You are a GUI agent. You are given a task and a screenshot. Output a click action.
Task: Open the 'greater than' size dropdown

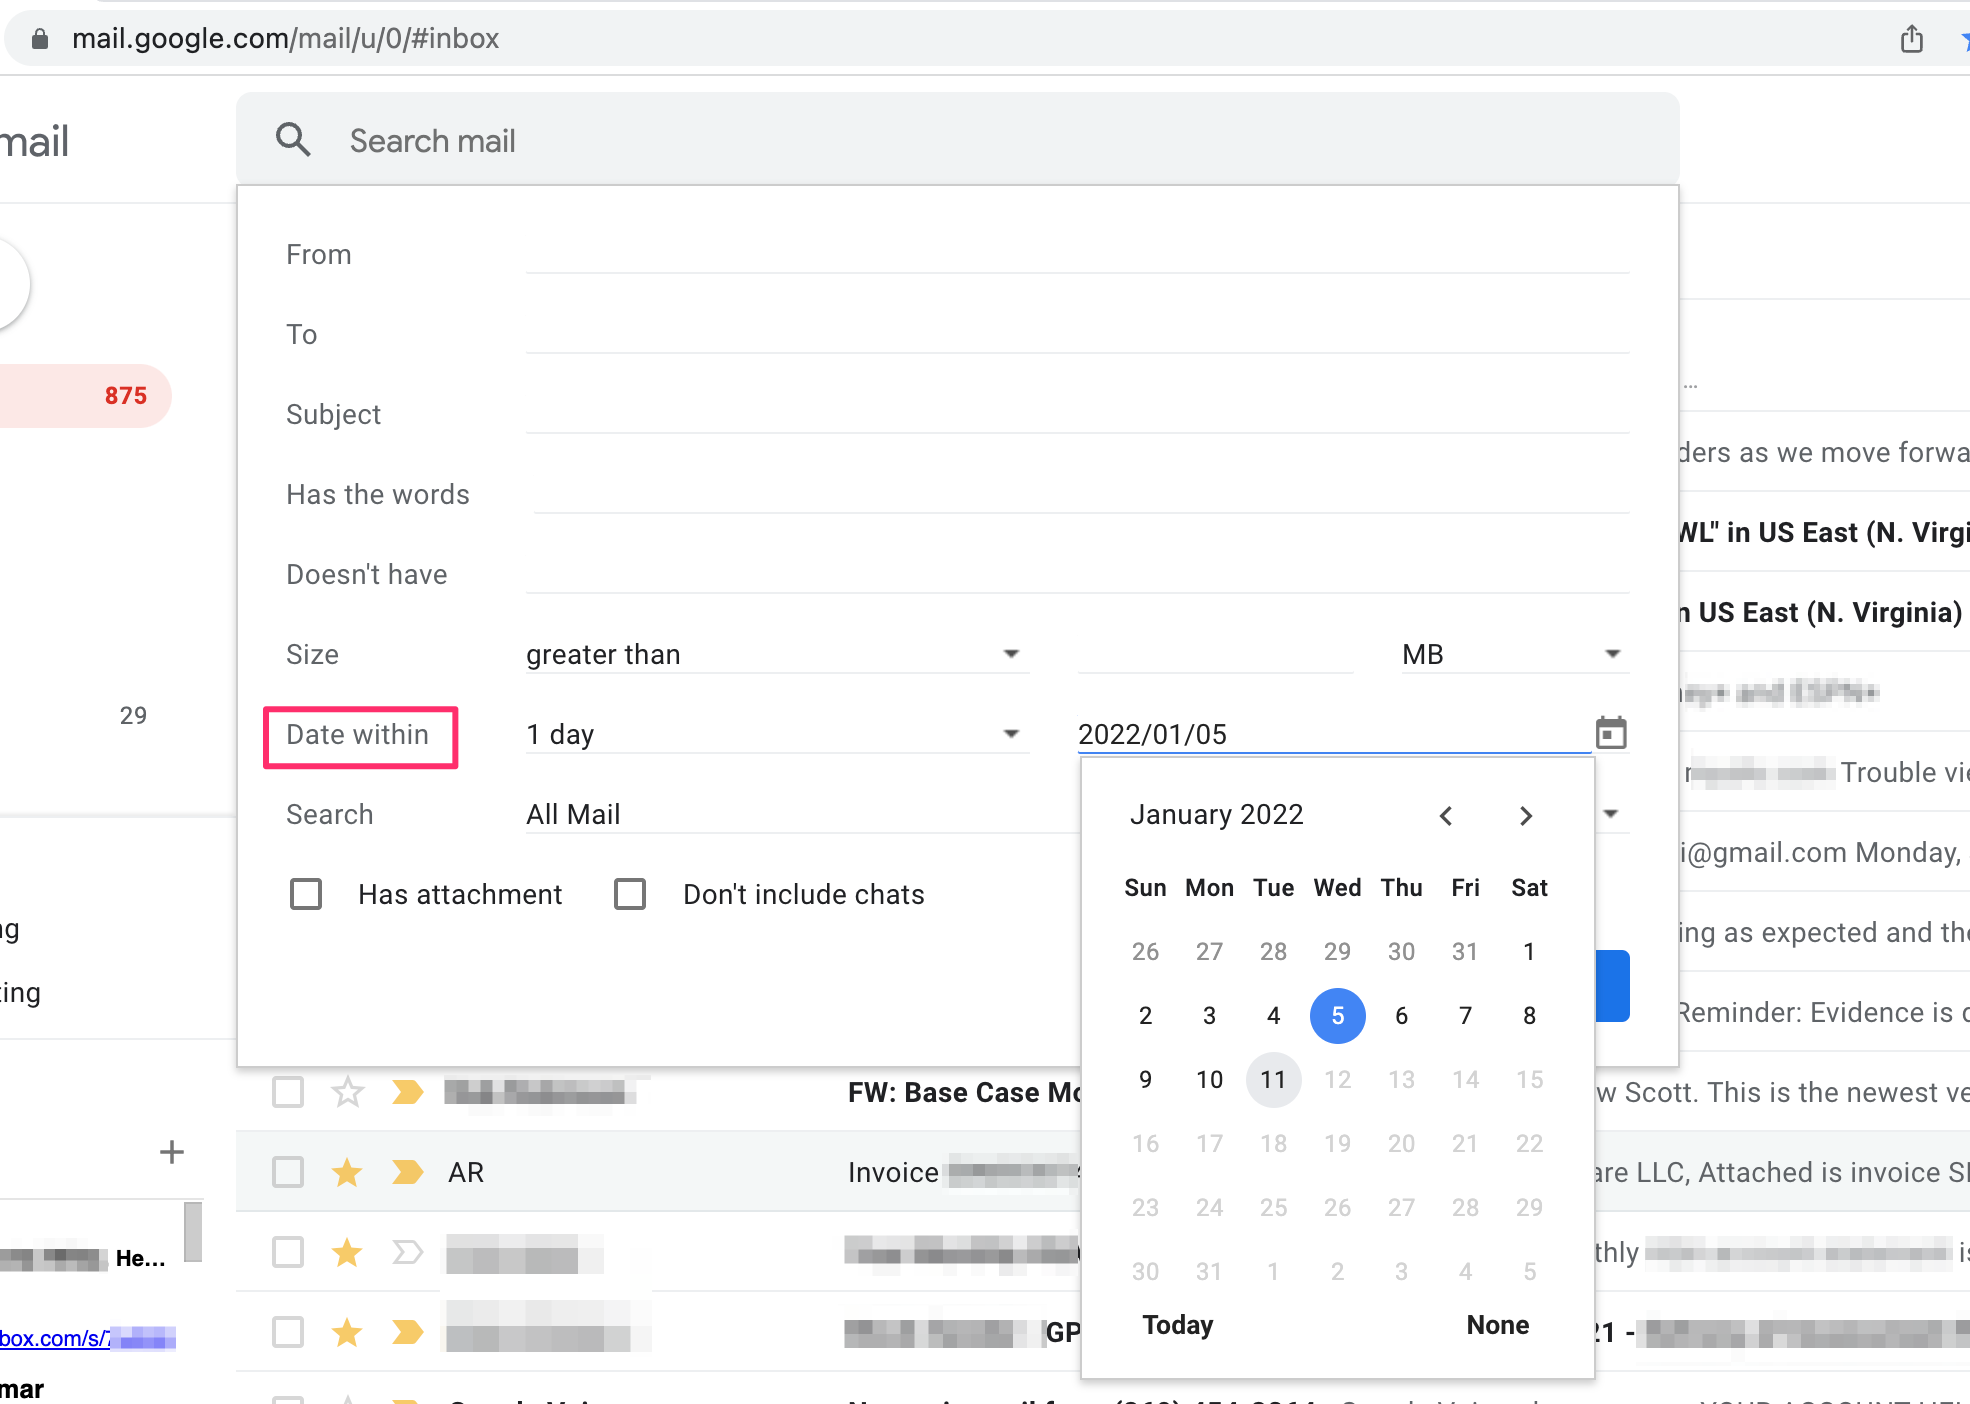click(1012, 653)
